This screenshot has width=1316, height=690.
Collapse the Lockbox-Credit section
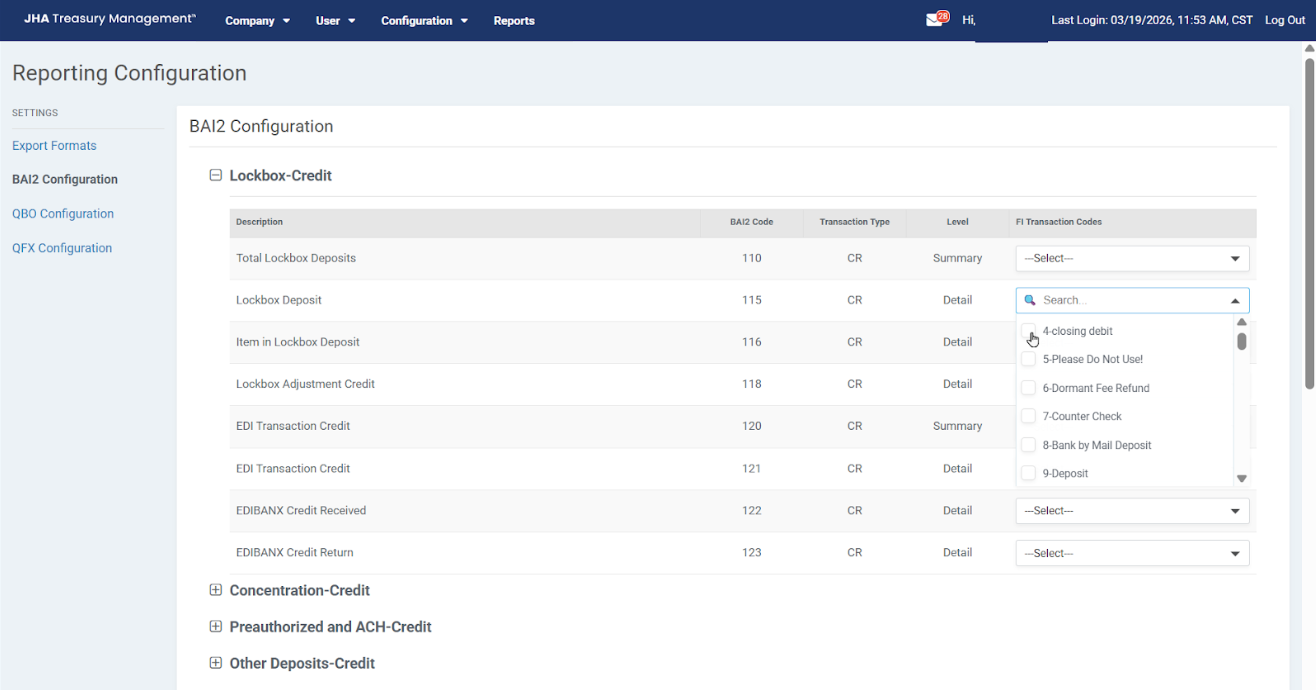215,175
